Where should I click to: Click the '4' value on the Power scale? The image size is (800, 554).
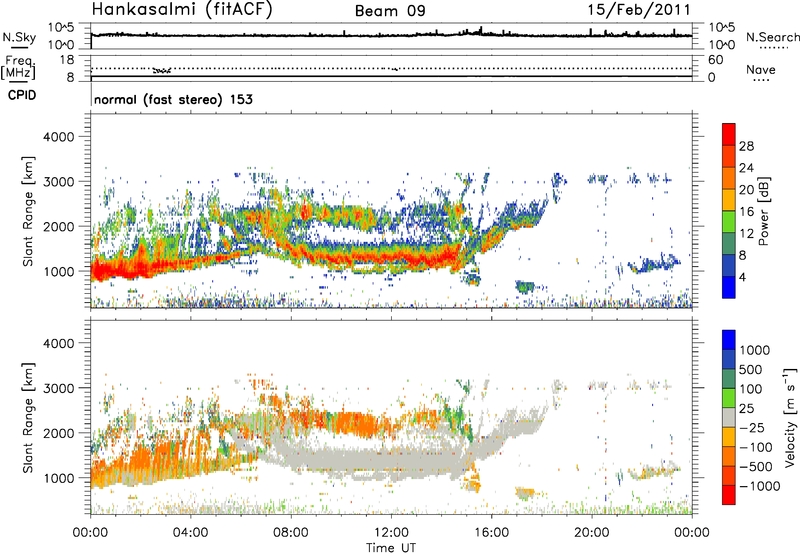click(x=743, y=278)
